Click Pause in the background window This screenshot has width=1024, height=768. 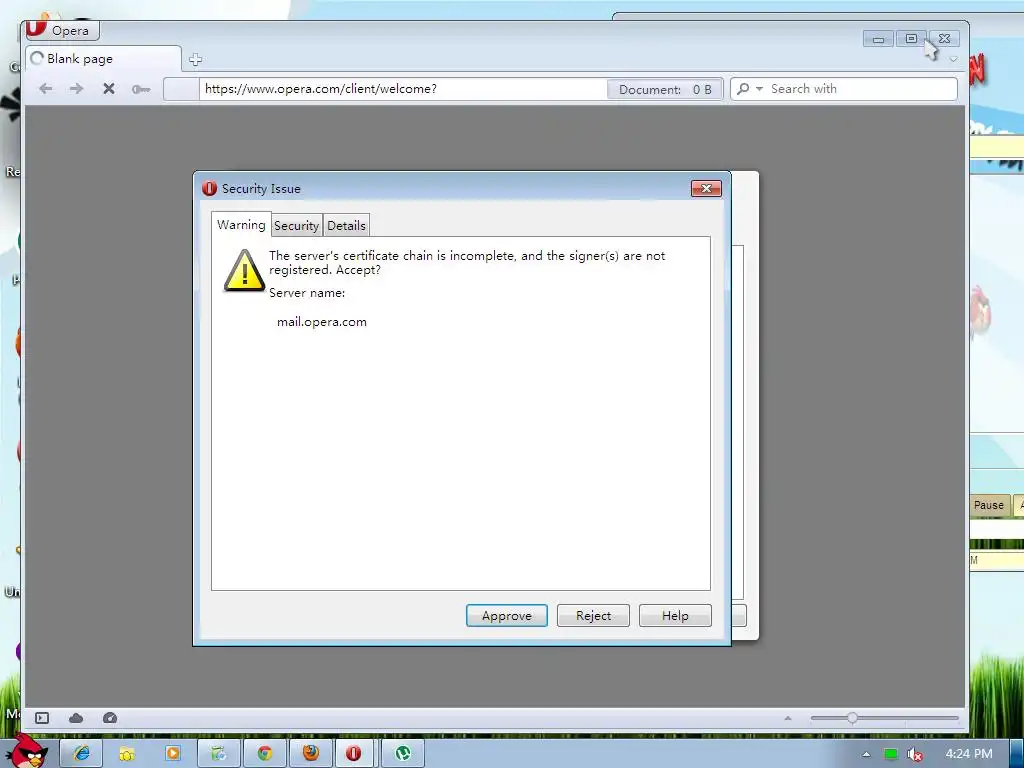pos(989,505)
